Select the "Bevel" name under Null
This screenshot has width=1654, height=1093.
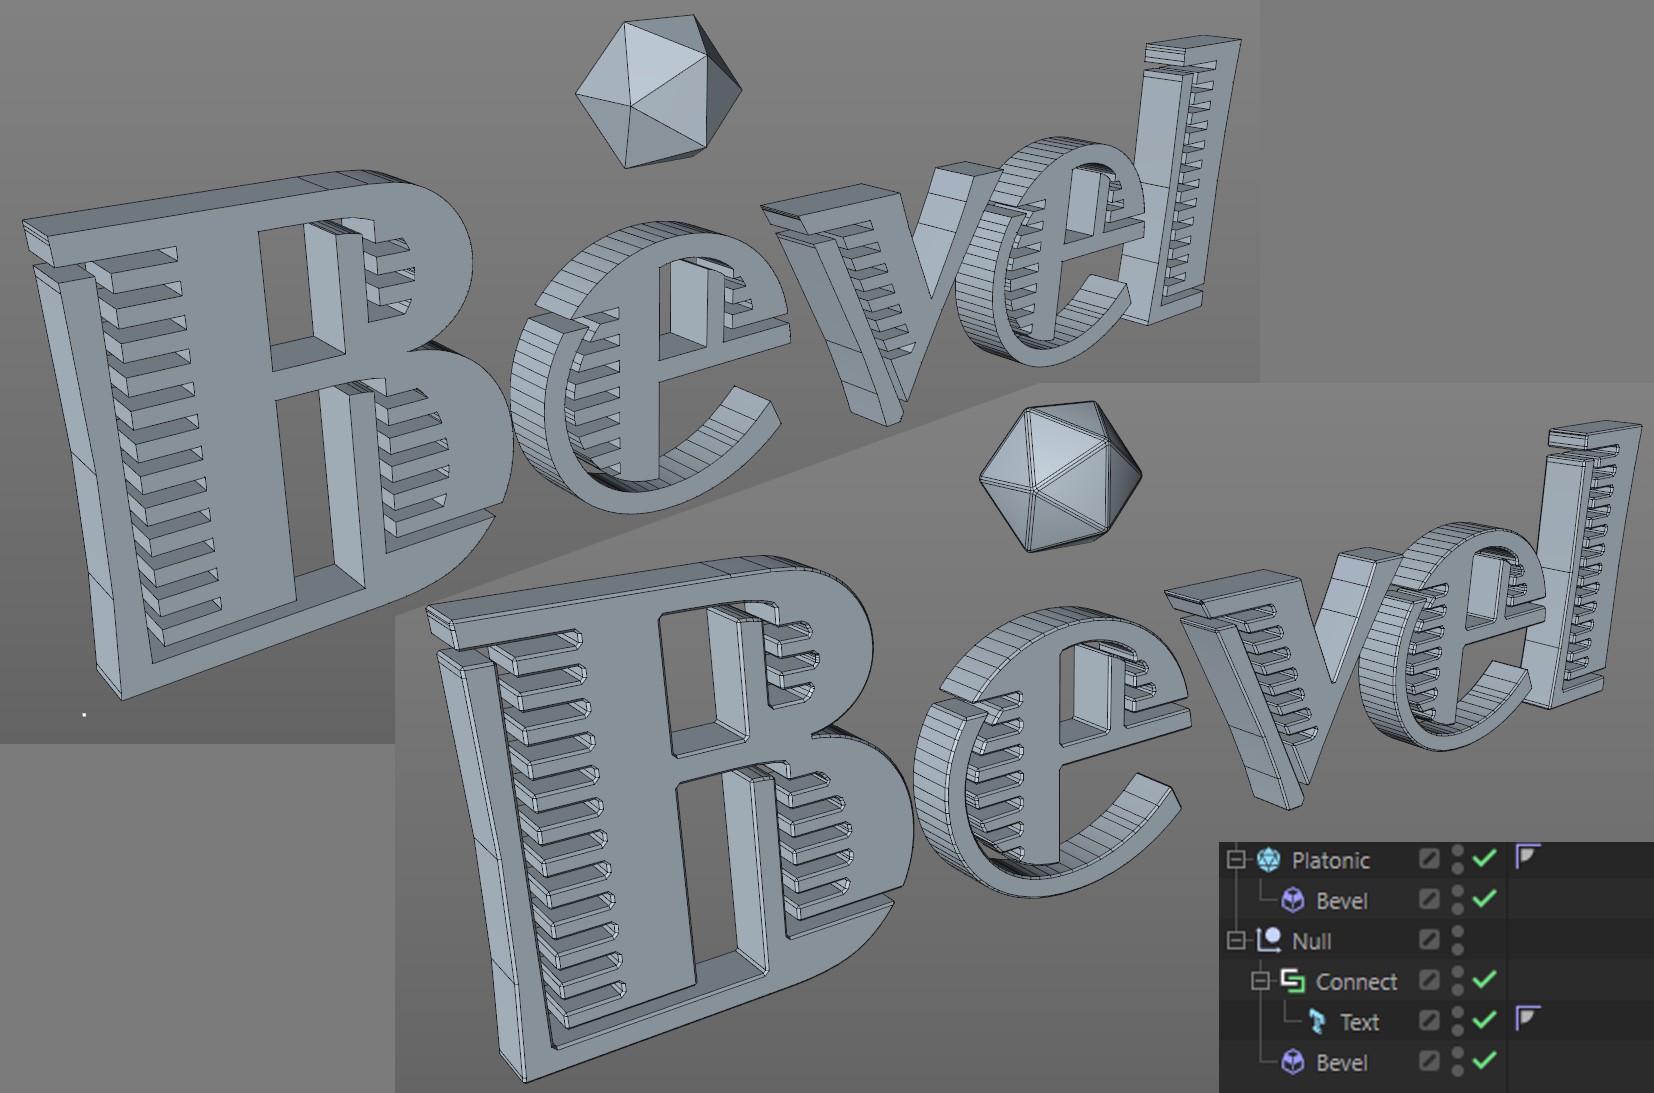(x=1342, y=1063)
